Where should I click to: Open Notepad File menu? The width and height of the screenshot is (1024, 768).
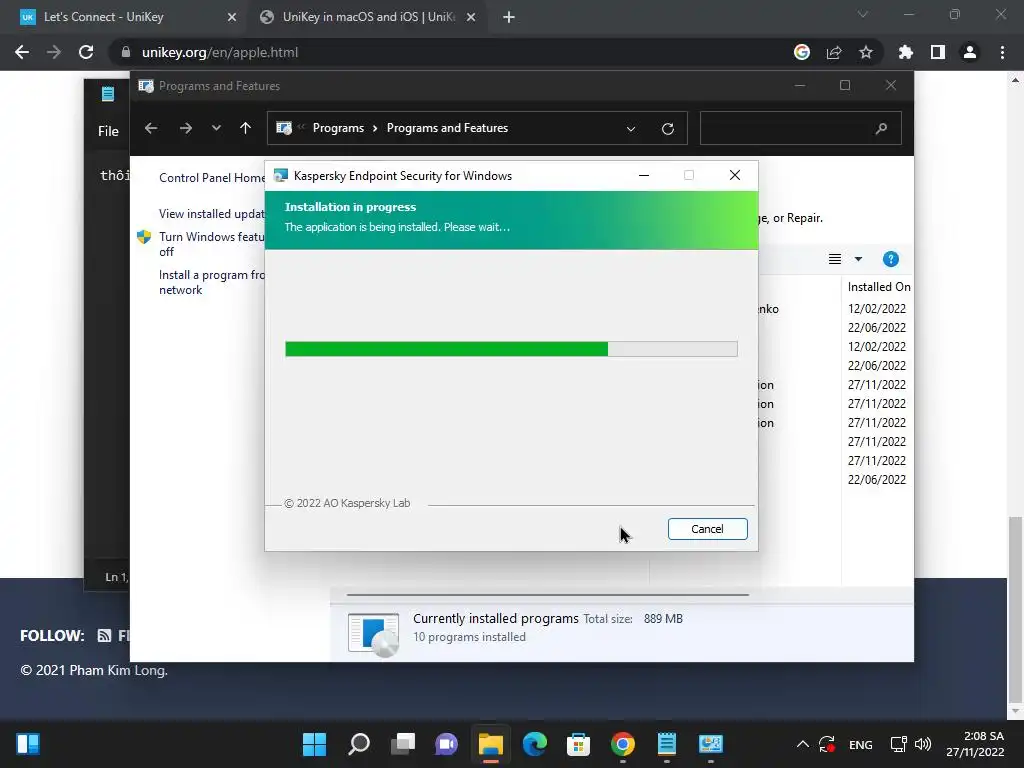click(108, 131)
